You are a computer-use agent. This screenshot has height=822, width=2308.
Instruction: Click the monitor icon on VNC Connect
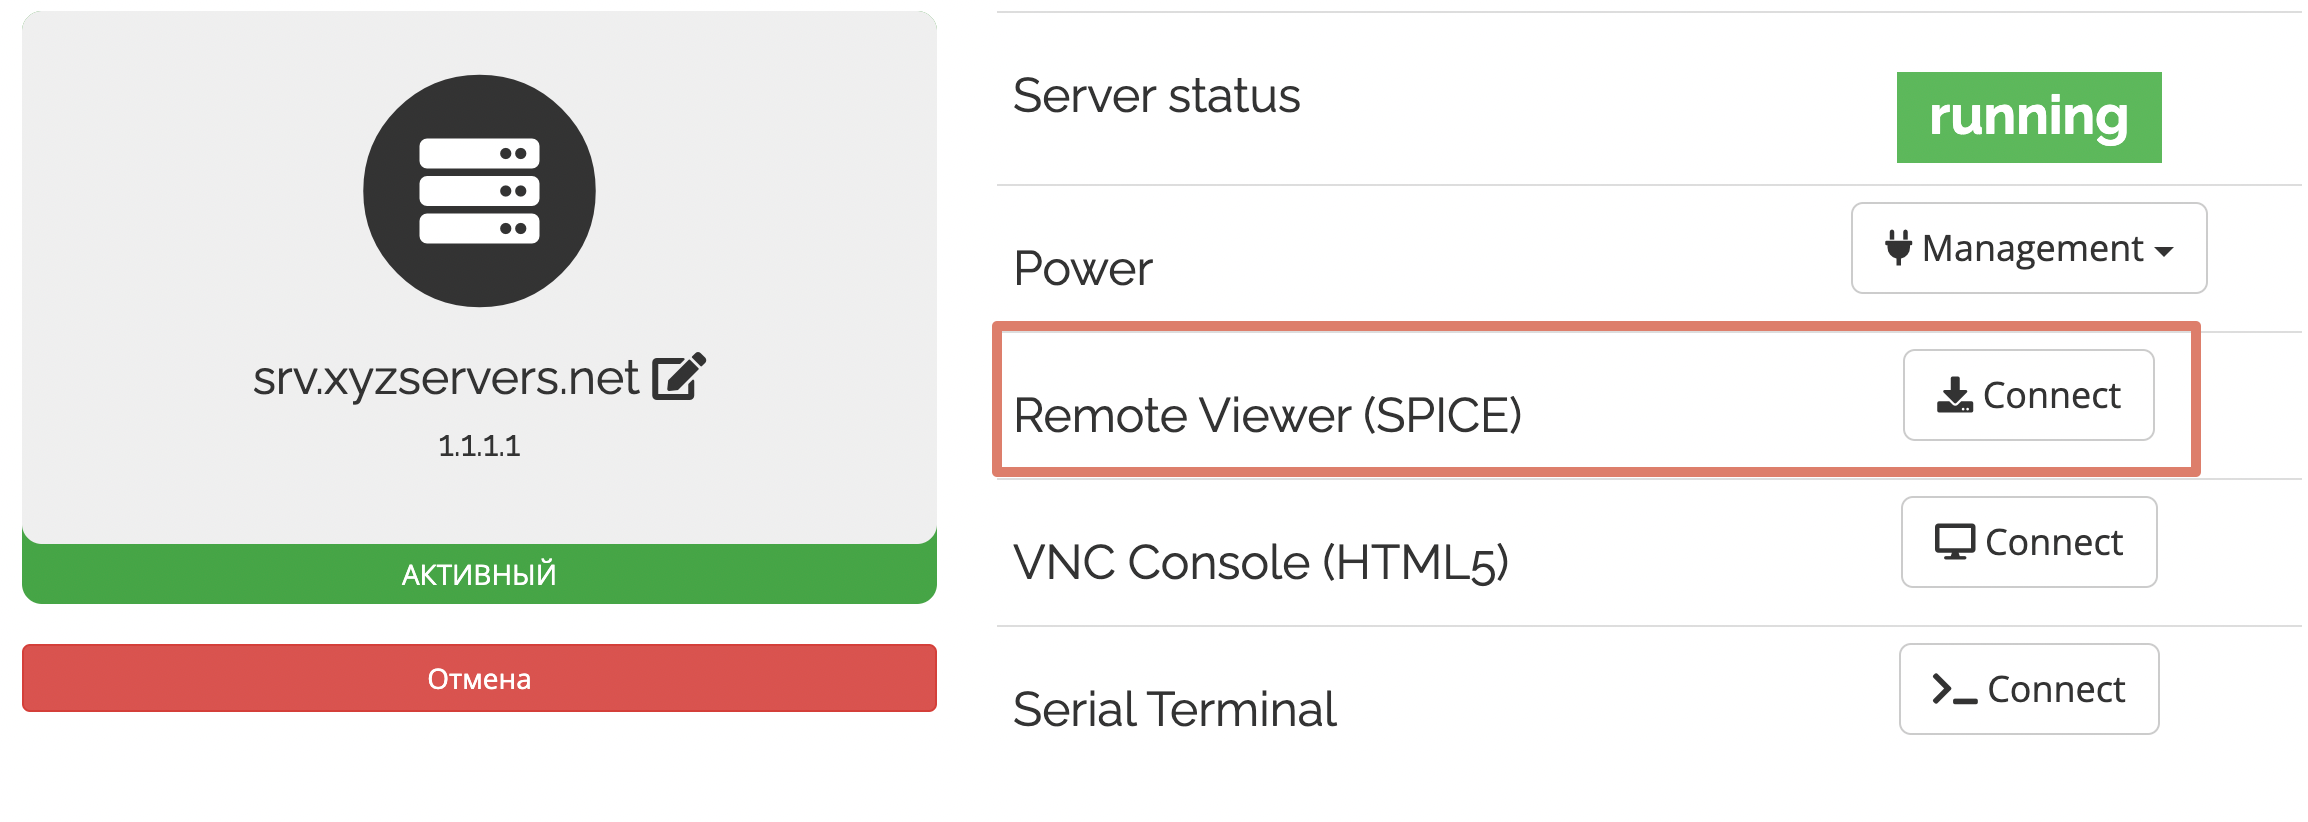pyautogui.click(x=1954, y=542)
